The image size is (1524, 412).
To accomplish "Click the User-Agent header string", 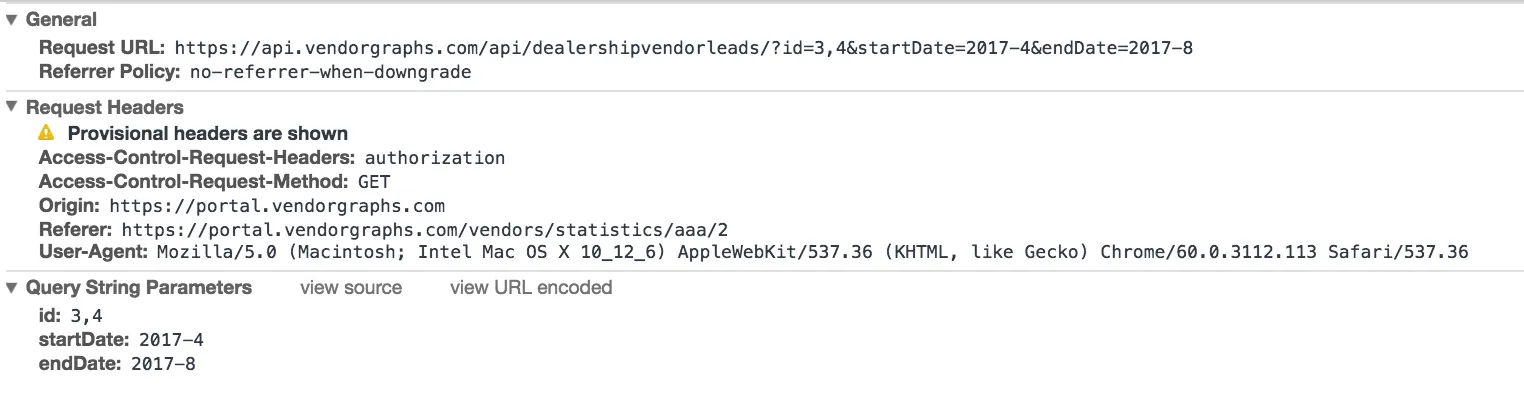I will pos(812,252).
